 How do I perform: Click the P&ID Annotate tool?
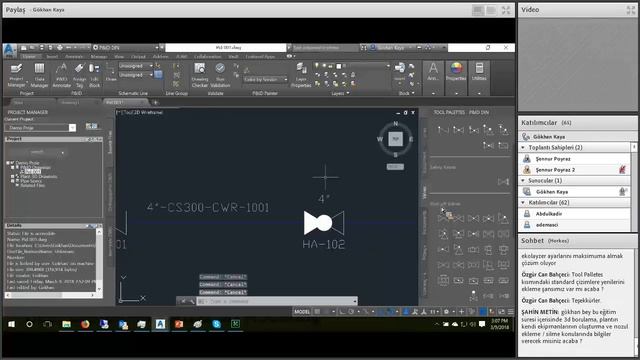coord(62,76)
